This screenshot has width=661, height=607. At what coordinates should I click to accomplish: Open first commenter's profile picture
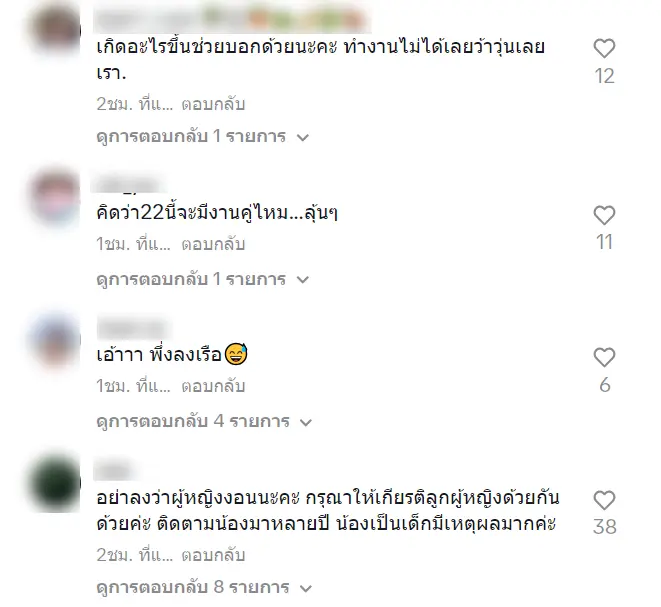(x=54, y=29)
